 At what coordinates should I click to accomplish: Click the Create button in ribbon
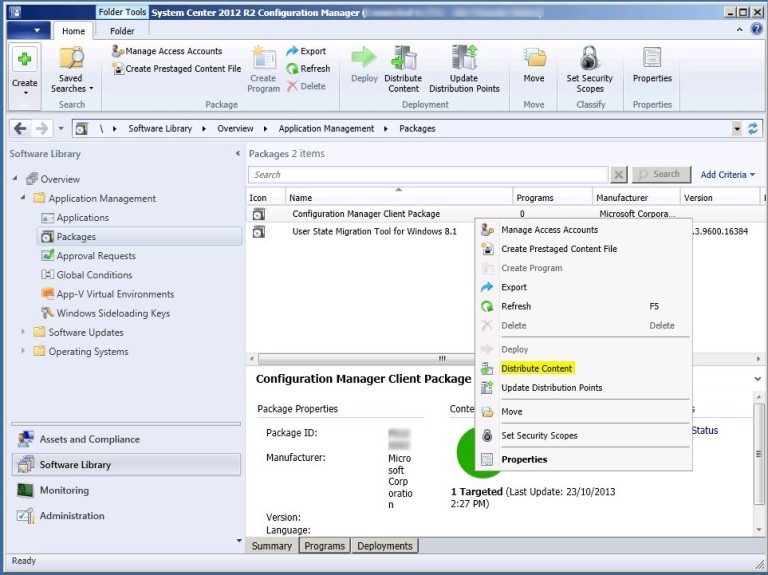click(x=24, y=68)
